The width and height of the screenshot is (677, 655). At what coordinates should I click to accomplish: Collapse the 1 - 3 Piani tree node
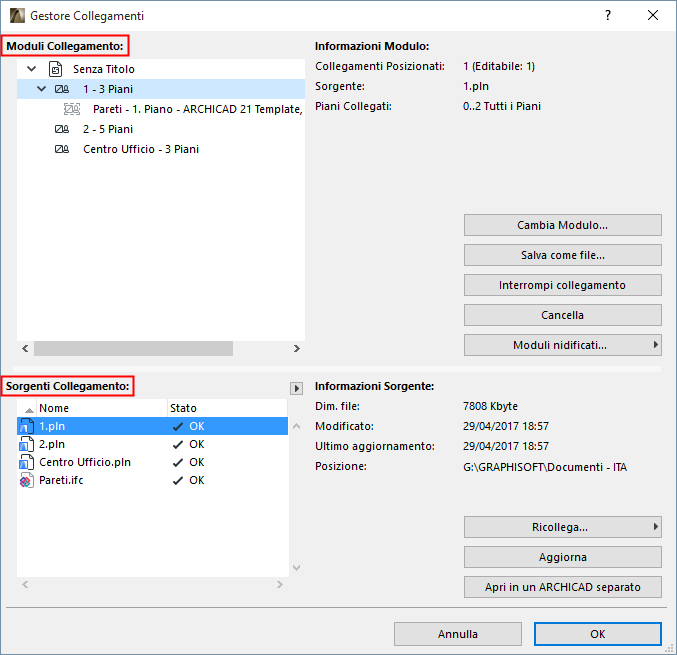click(x=41, y=89)
